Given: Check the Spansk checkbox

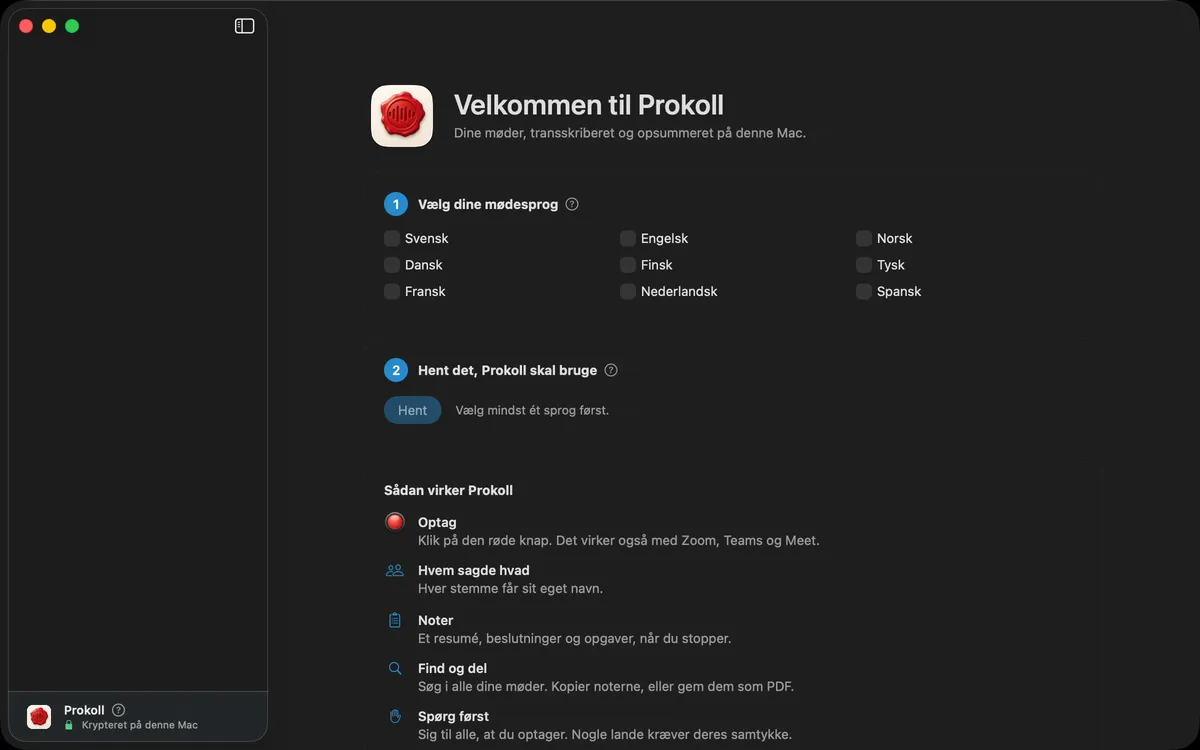Looking at the screenshot, I should pyautogui.click(x=864, y=291).
